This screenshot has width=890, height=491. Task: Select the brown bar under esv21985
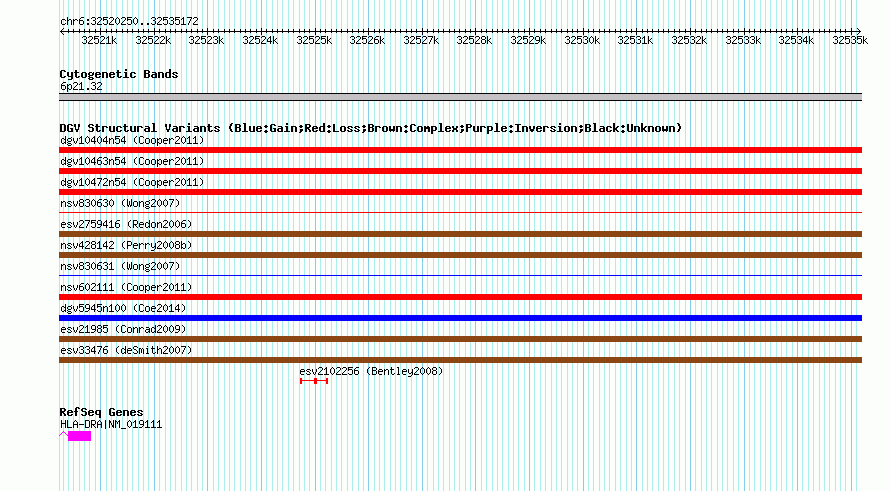tap(460, 339)
